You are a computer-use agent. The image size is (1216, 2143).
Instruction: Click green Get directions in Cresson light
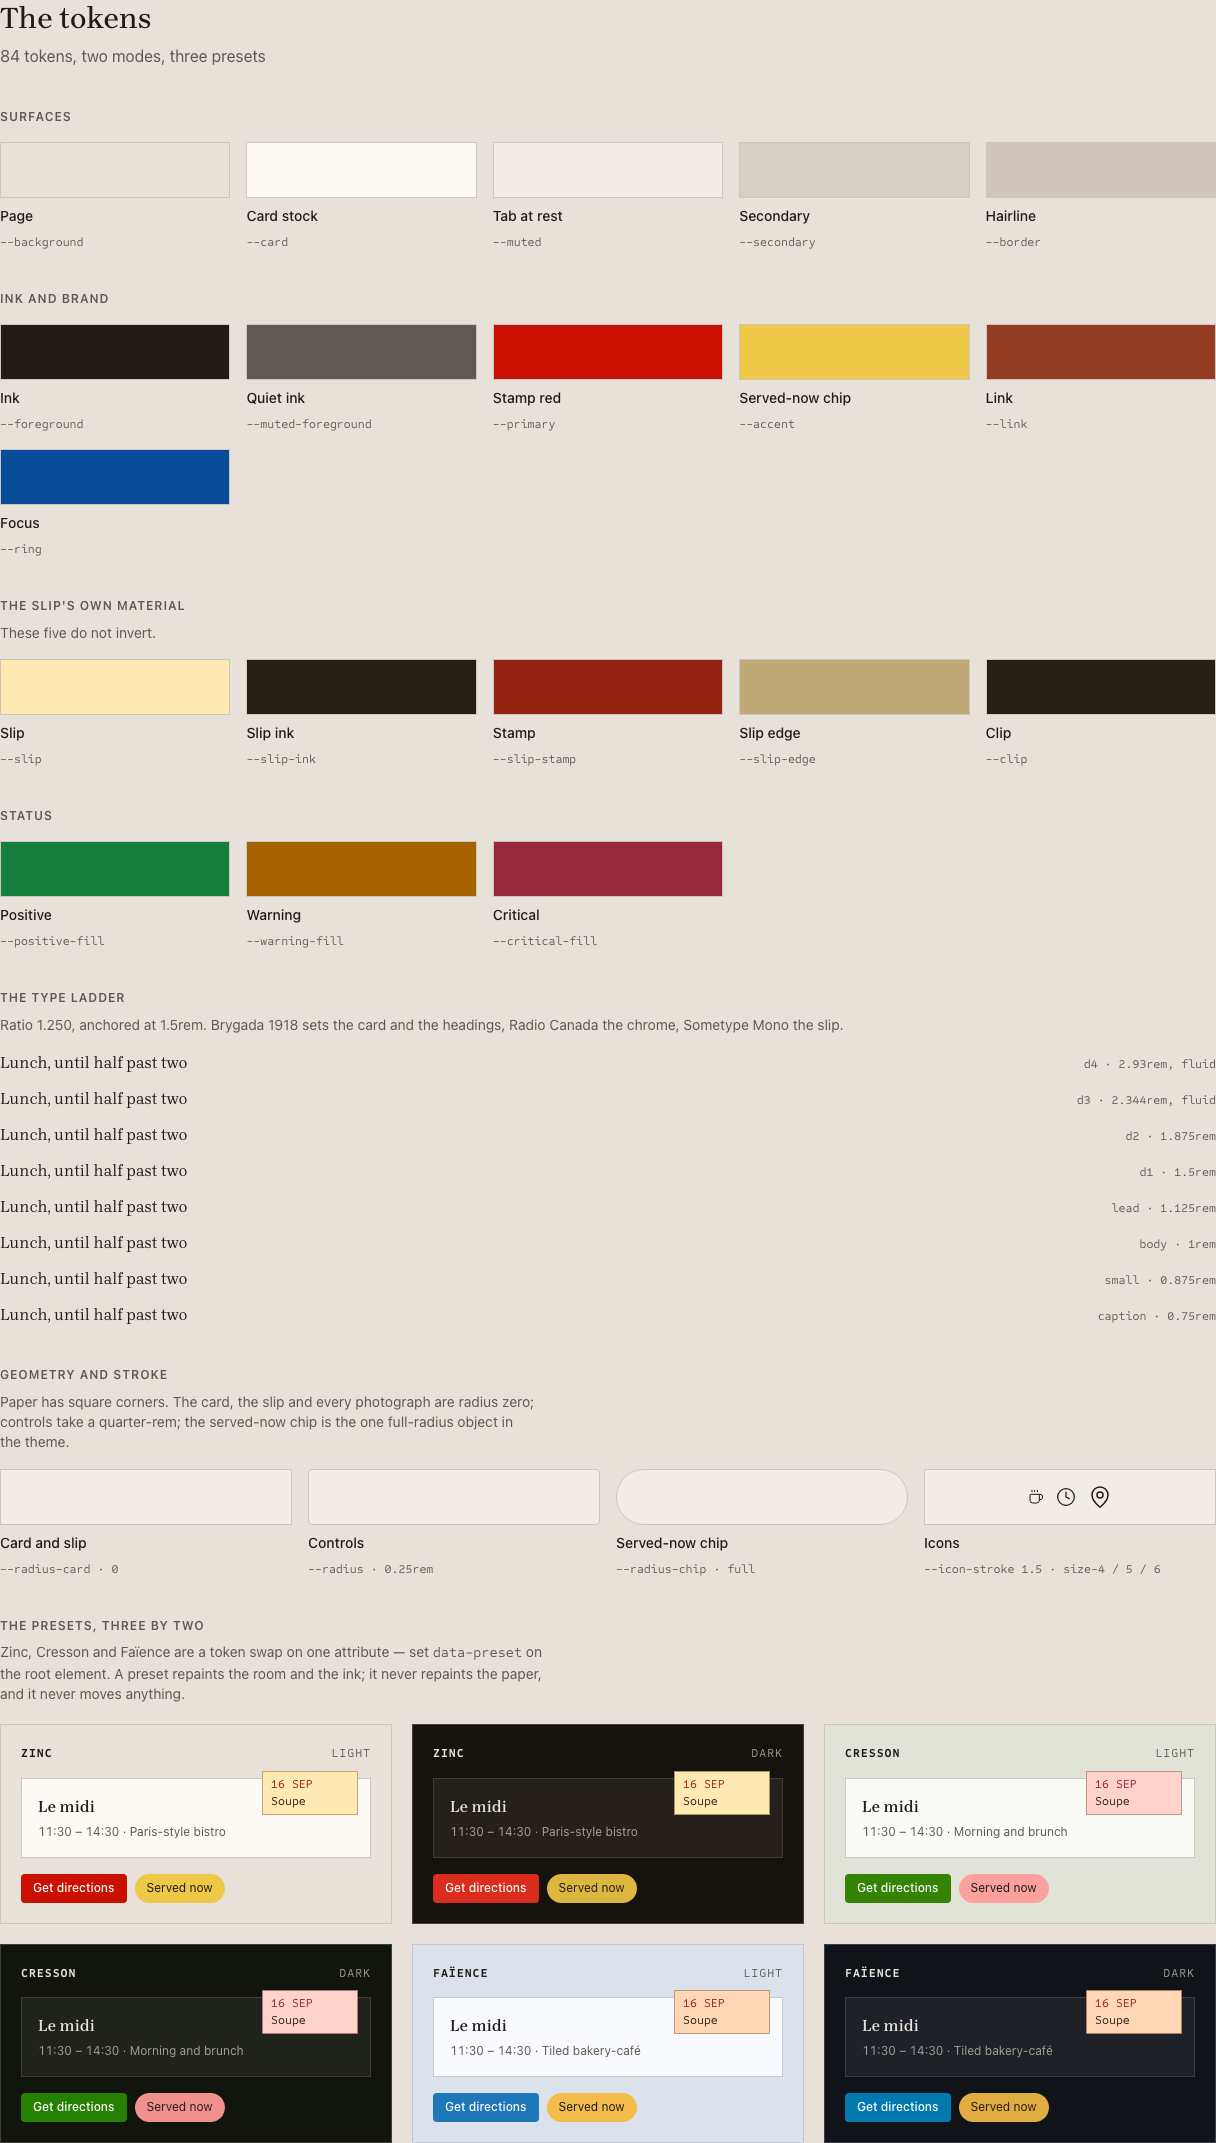point(898,1888)
